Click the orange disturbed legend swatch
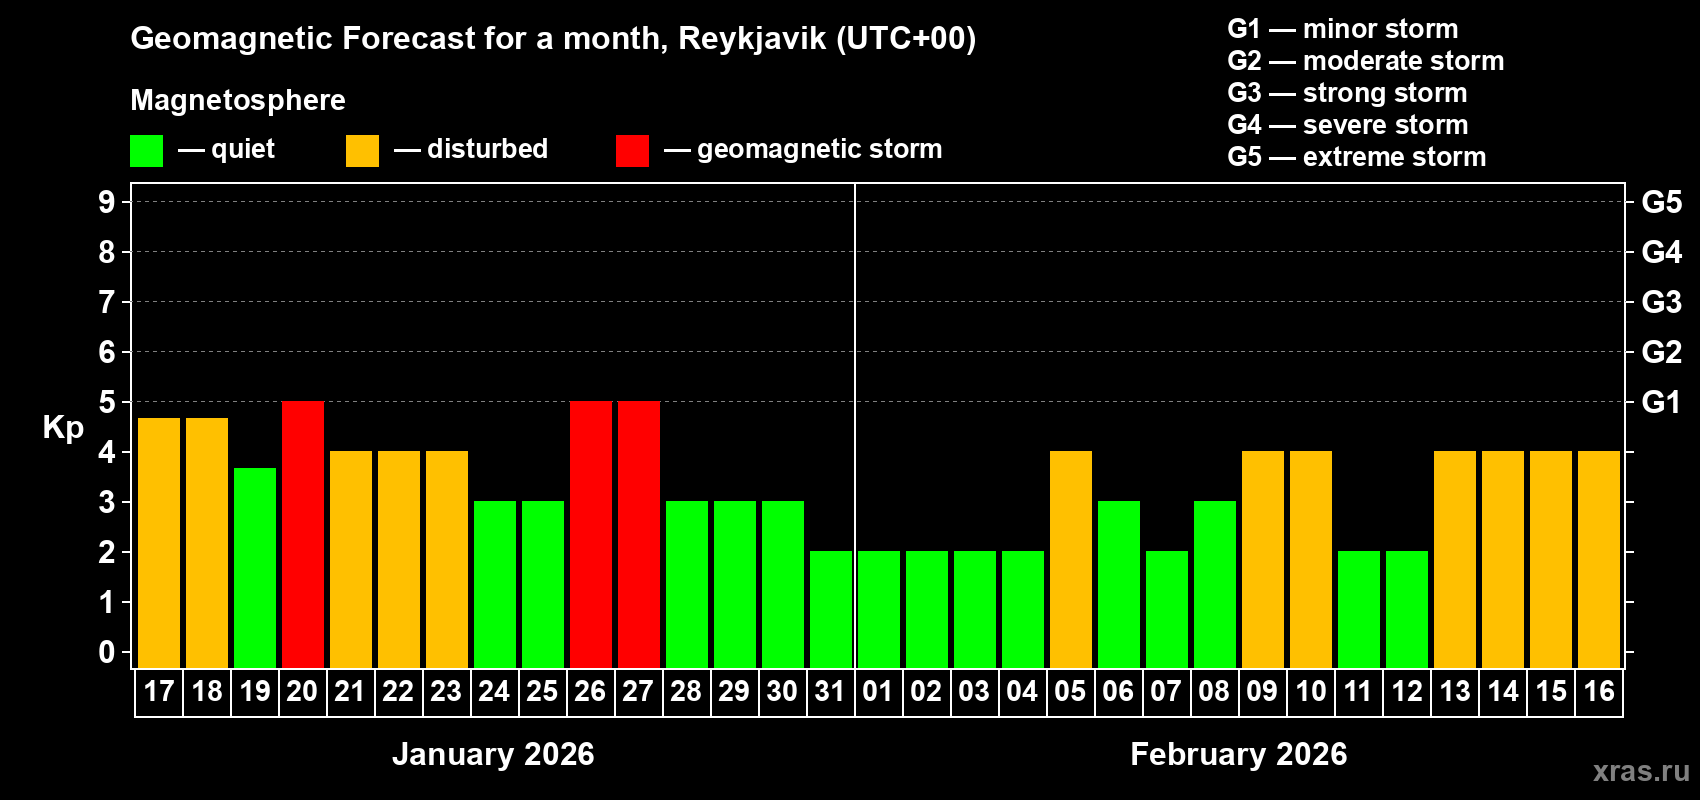The image size is (1700, 800). (362, 151)
